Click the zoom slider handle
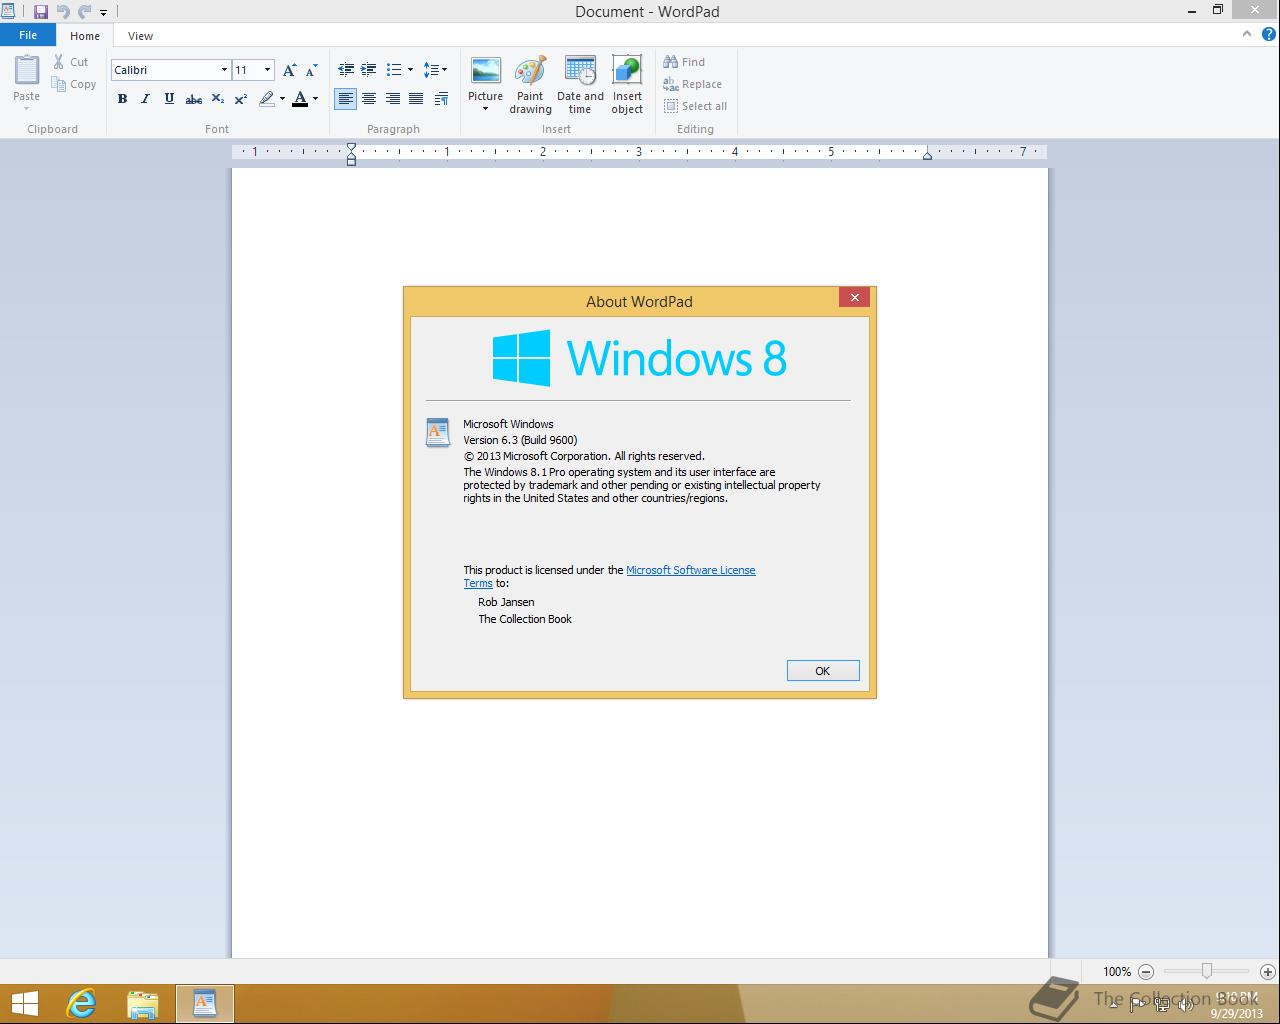Image resolution: width=1280 pixels, height=1024 pixels. tap(1207, 971)
